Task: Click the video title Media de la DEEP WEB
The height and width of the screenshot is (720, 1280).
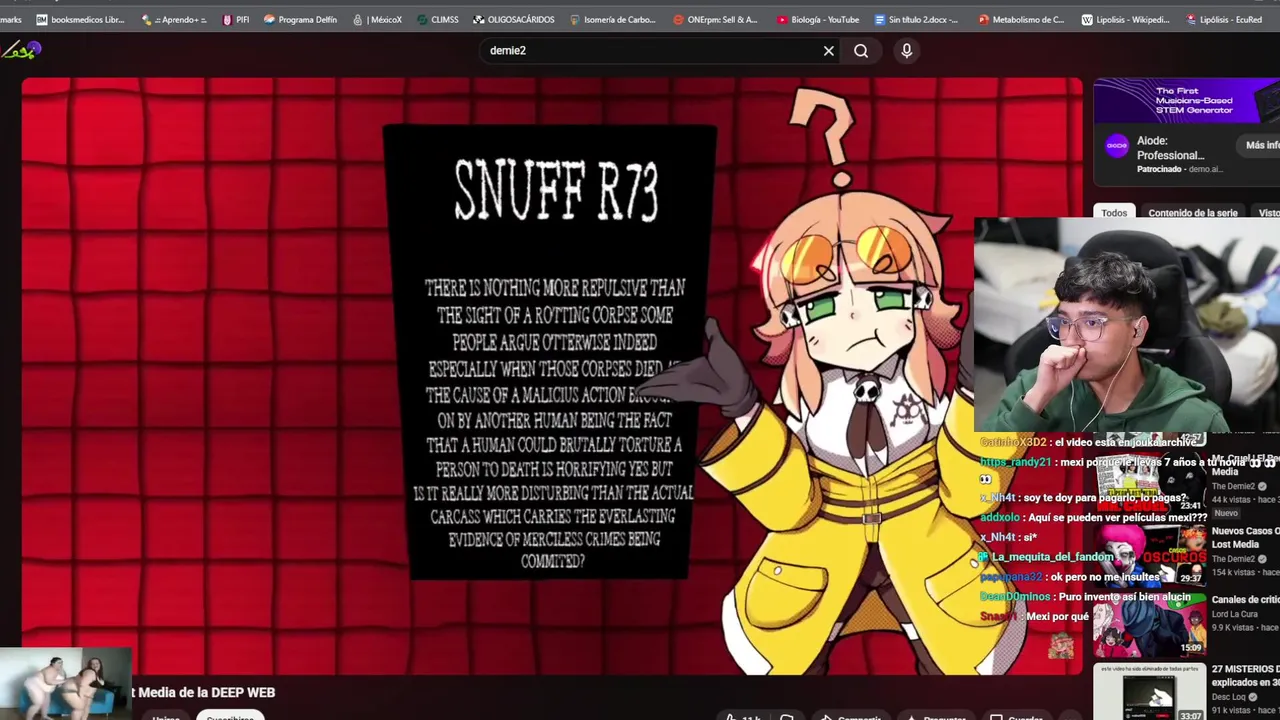Action: (205, 692)
